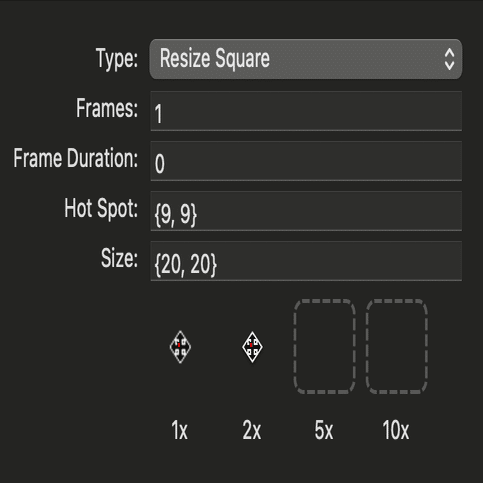The image size is (483, 483).
Task: Click the red hot spot dot in 1x cursor
Action: point(179,345)
